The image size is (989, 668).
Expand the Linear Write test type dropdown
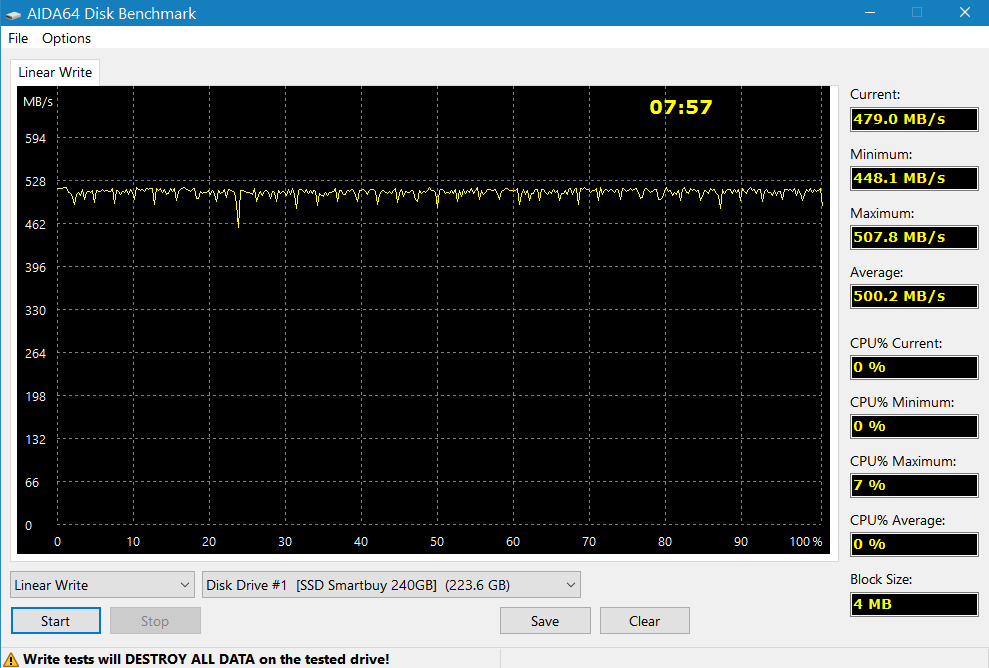[102, 585]
